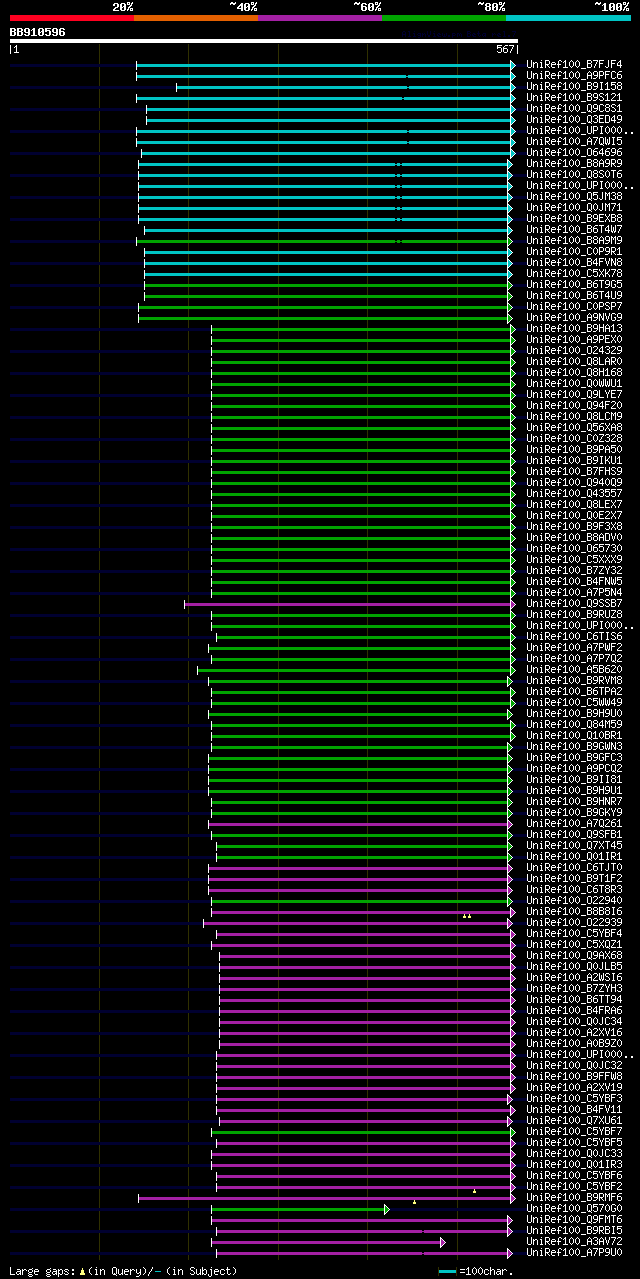The height and width of the screenshot is (1279, 640).
Task: Select label UniRef100_A7QWI5
Action: tap(574, 141)
